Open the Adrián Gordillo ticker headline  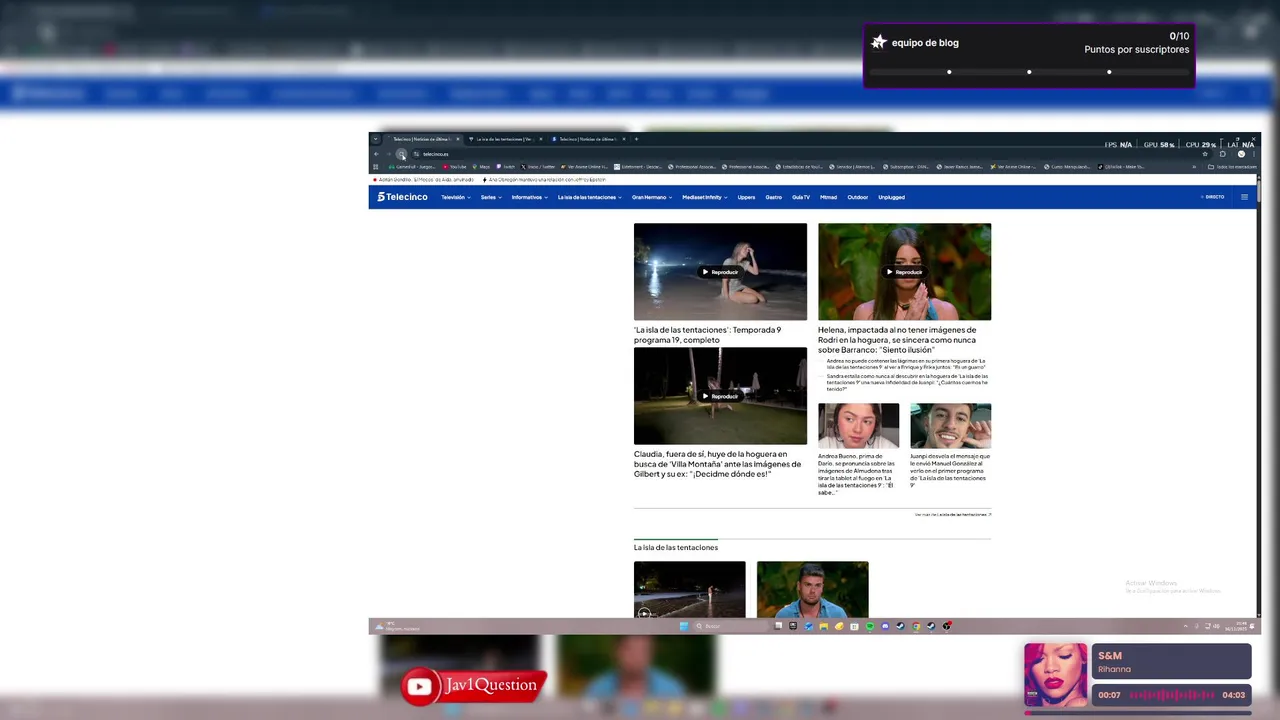424,180
